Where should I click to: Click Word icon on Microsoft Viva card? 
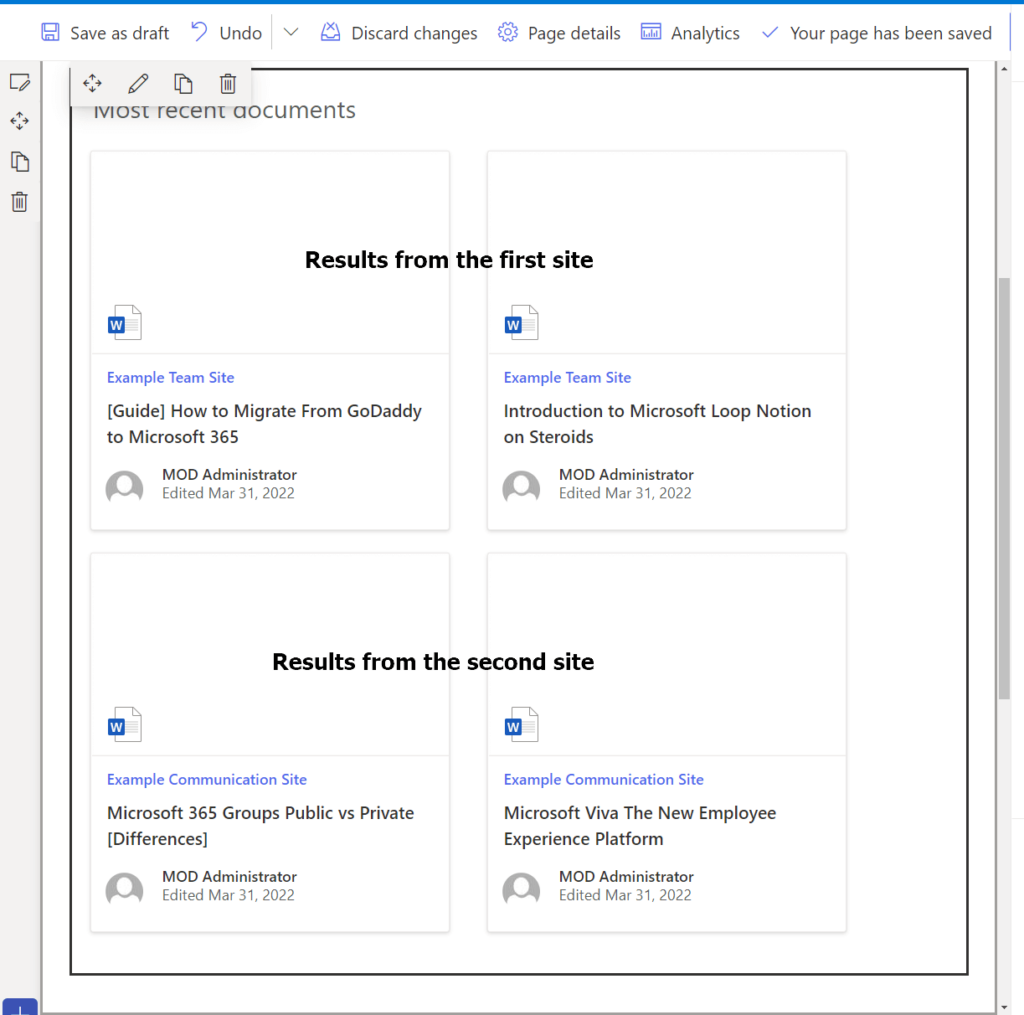point(521,724)
